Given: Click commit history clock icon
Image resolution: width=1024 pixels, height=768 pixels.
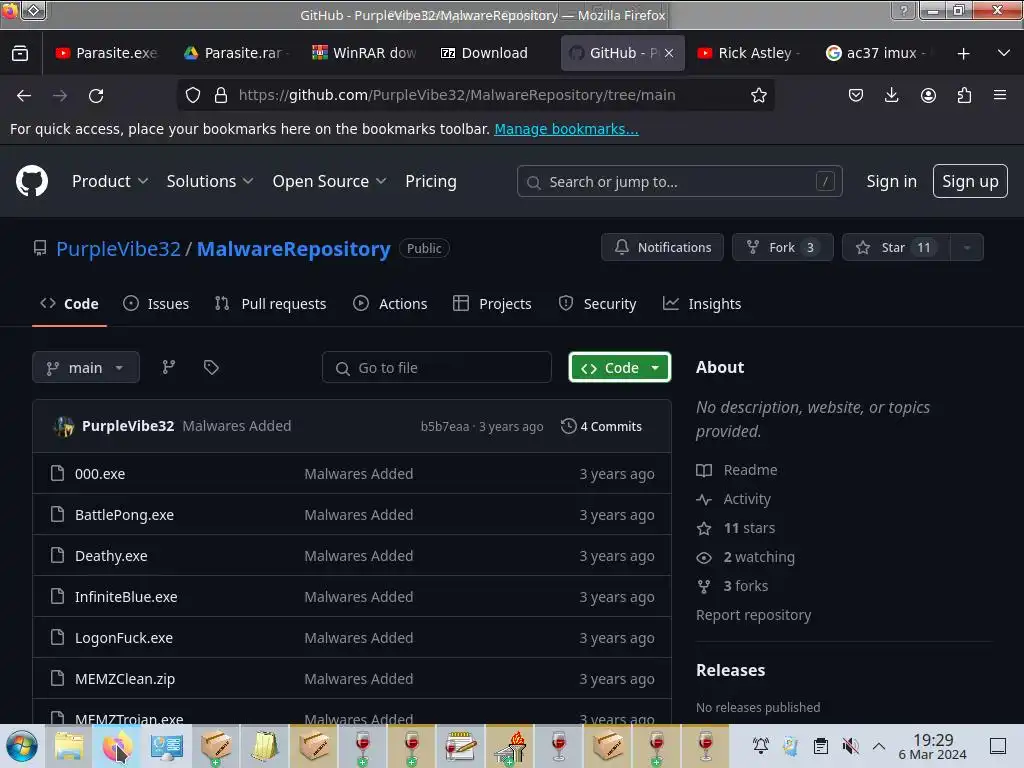Looking at the screenshot, I should pos(568,426).
